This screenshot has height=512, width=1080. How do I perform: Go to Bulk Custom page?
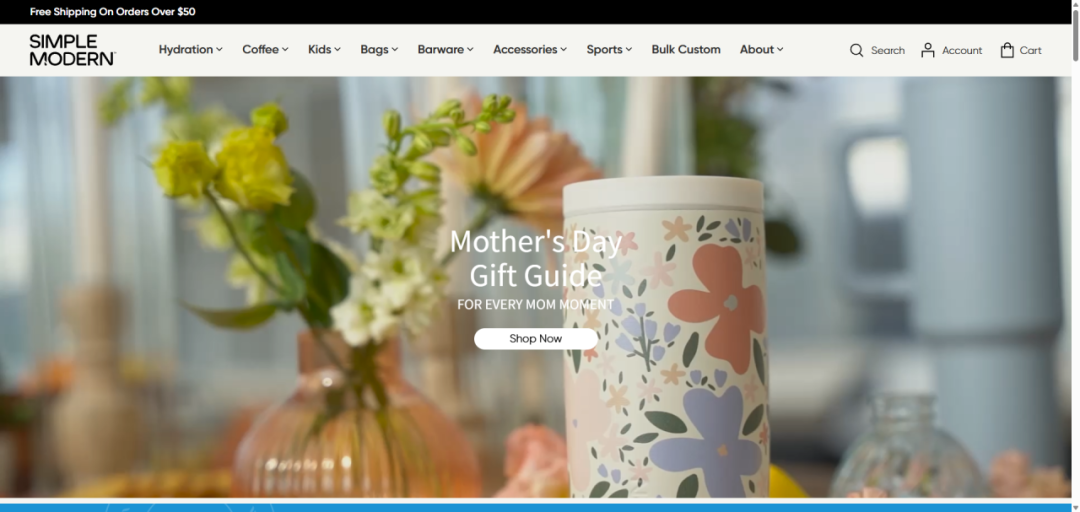pyautogui.click(x=686, y=50)
